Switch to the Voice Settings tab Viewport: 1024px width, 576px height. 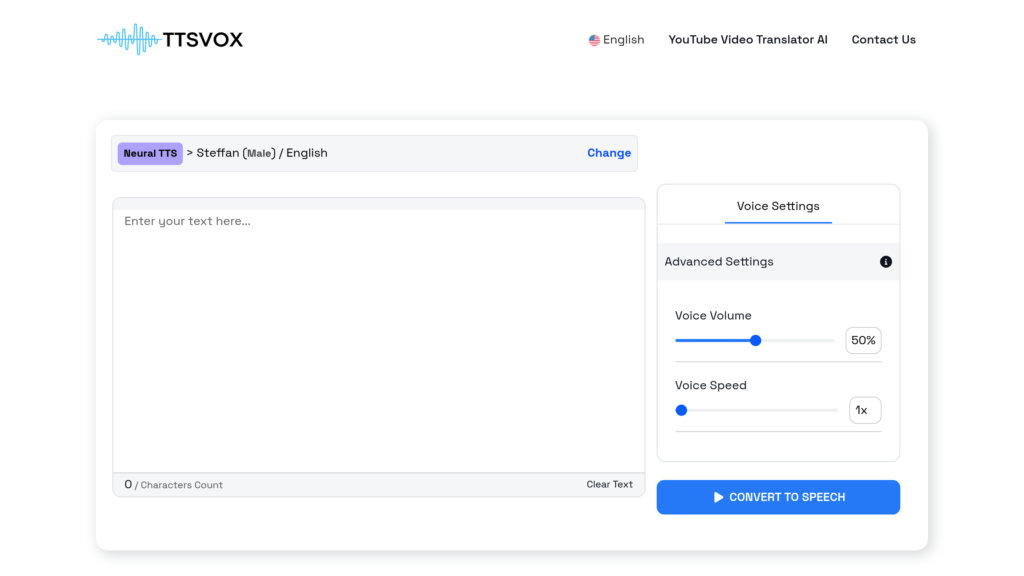pos(778,206)
